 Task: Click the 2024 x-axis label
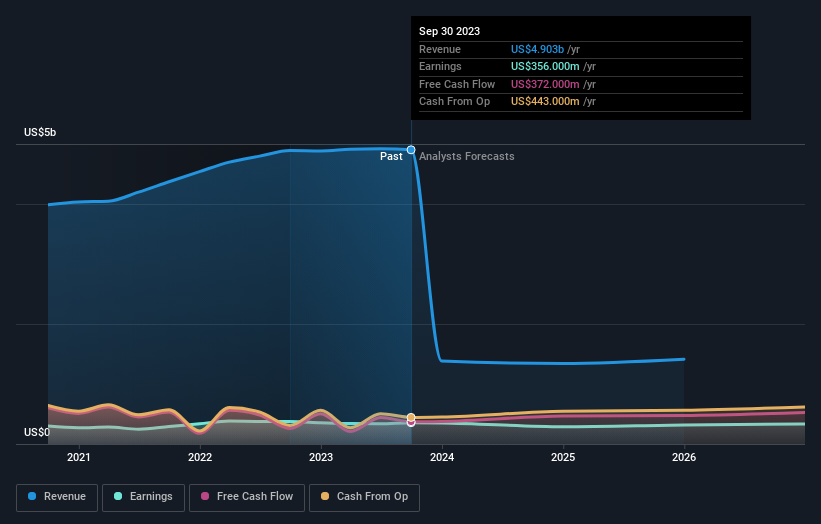pos(442,458)
